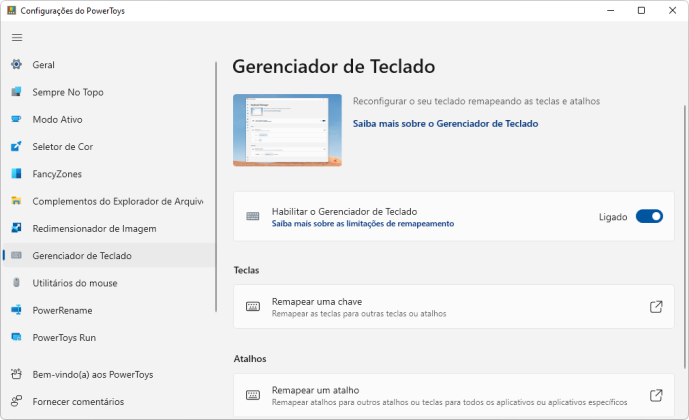Maximize the PowerToys settings window

[641, 10]
